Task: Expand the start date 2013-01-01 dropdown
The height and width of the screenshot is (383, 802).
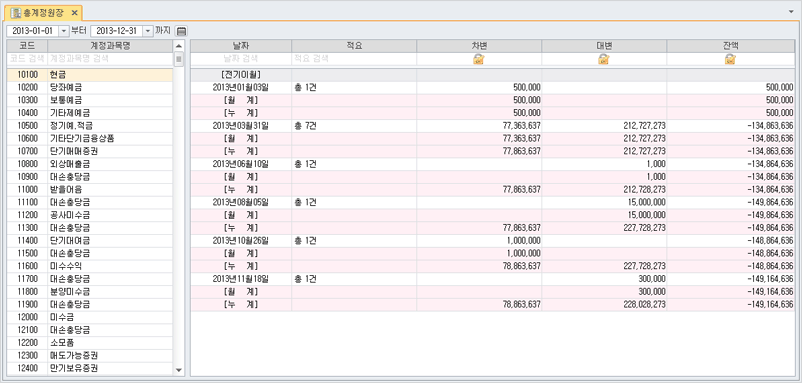Action: click(63, 31)
